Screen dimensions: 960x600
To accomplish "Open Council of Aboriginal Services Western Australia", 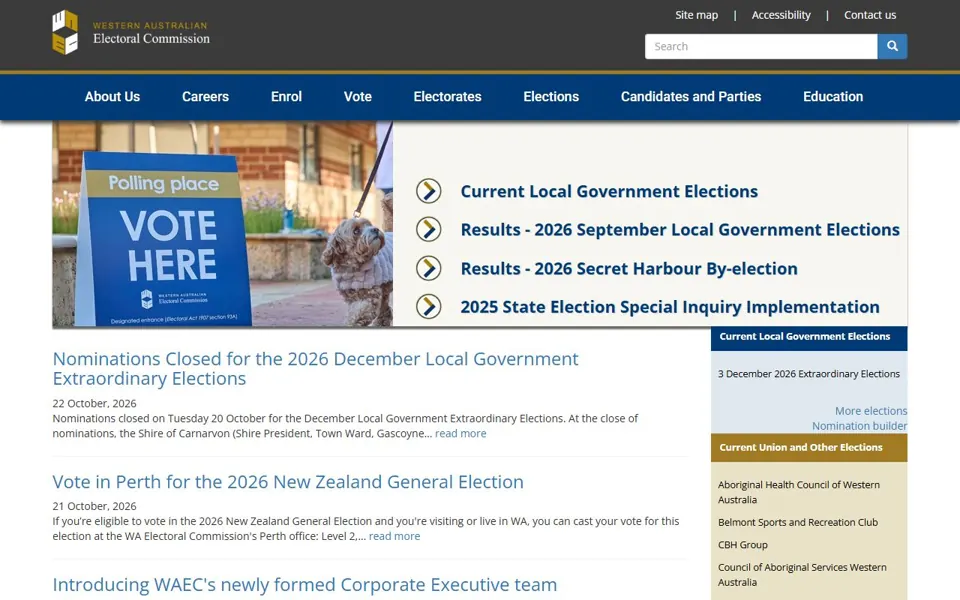I will [x=802, y=575].
